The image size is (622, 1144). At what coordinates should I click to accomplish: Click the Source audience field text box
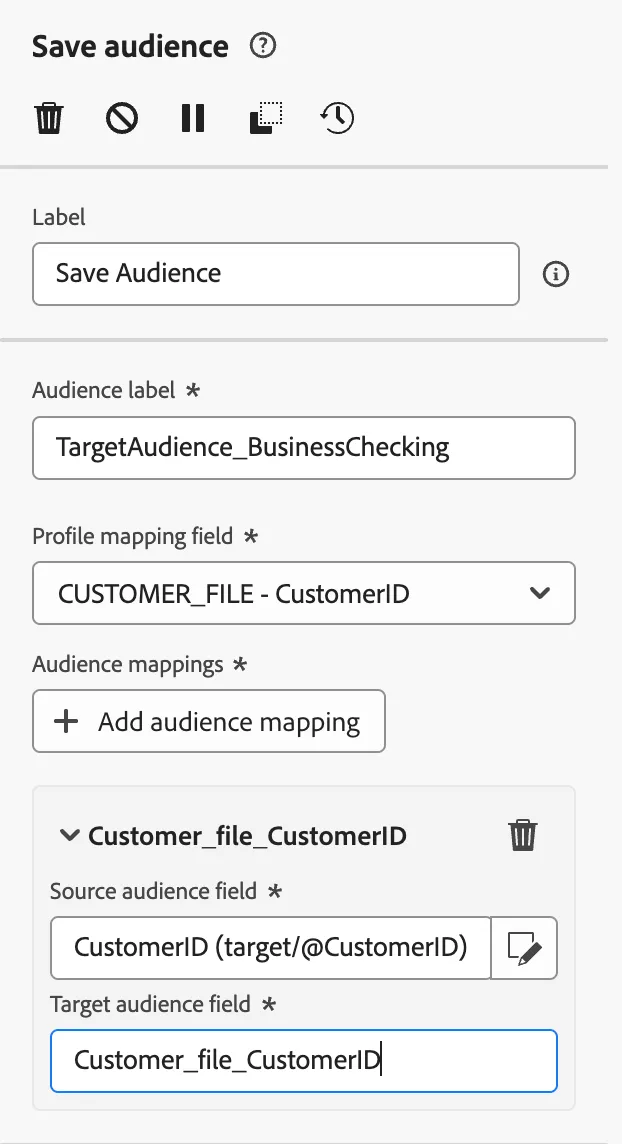click(271, 948)
